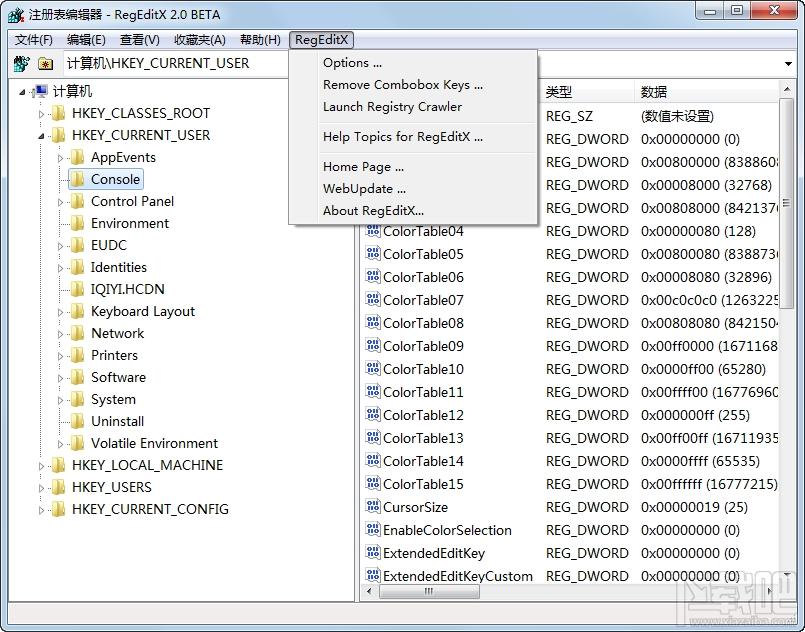The width and height of the screenshot is (805, 632).
Task: Click the Software key folder icon
Action: (76, 377)
